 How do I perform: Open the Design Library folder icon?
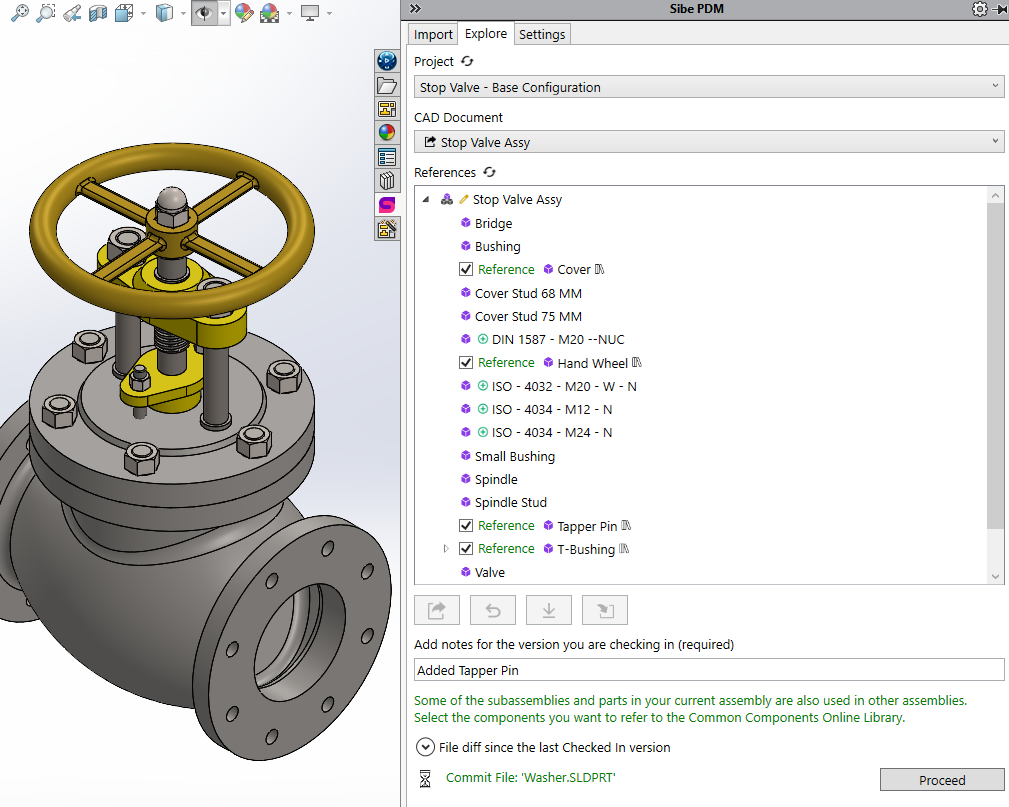tap(387, 86)
